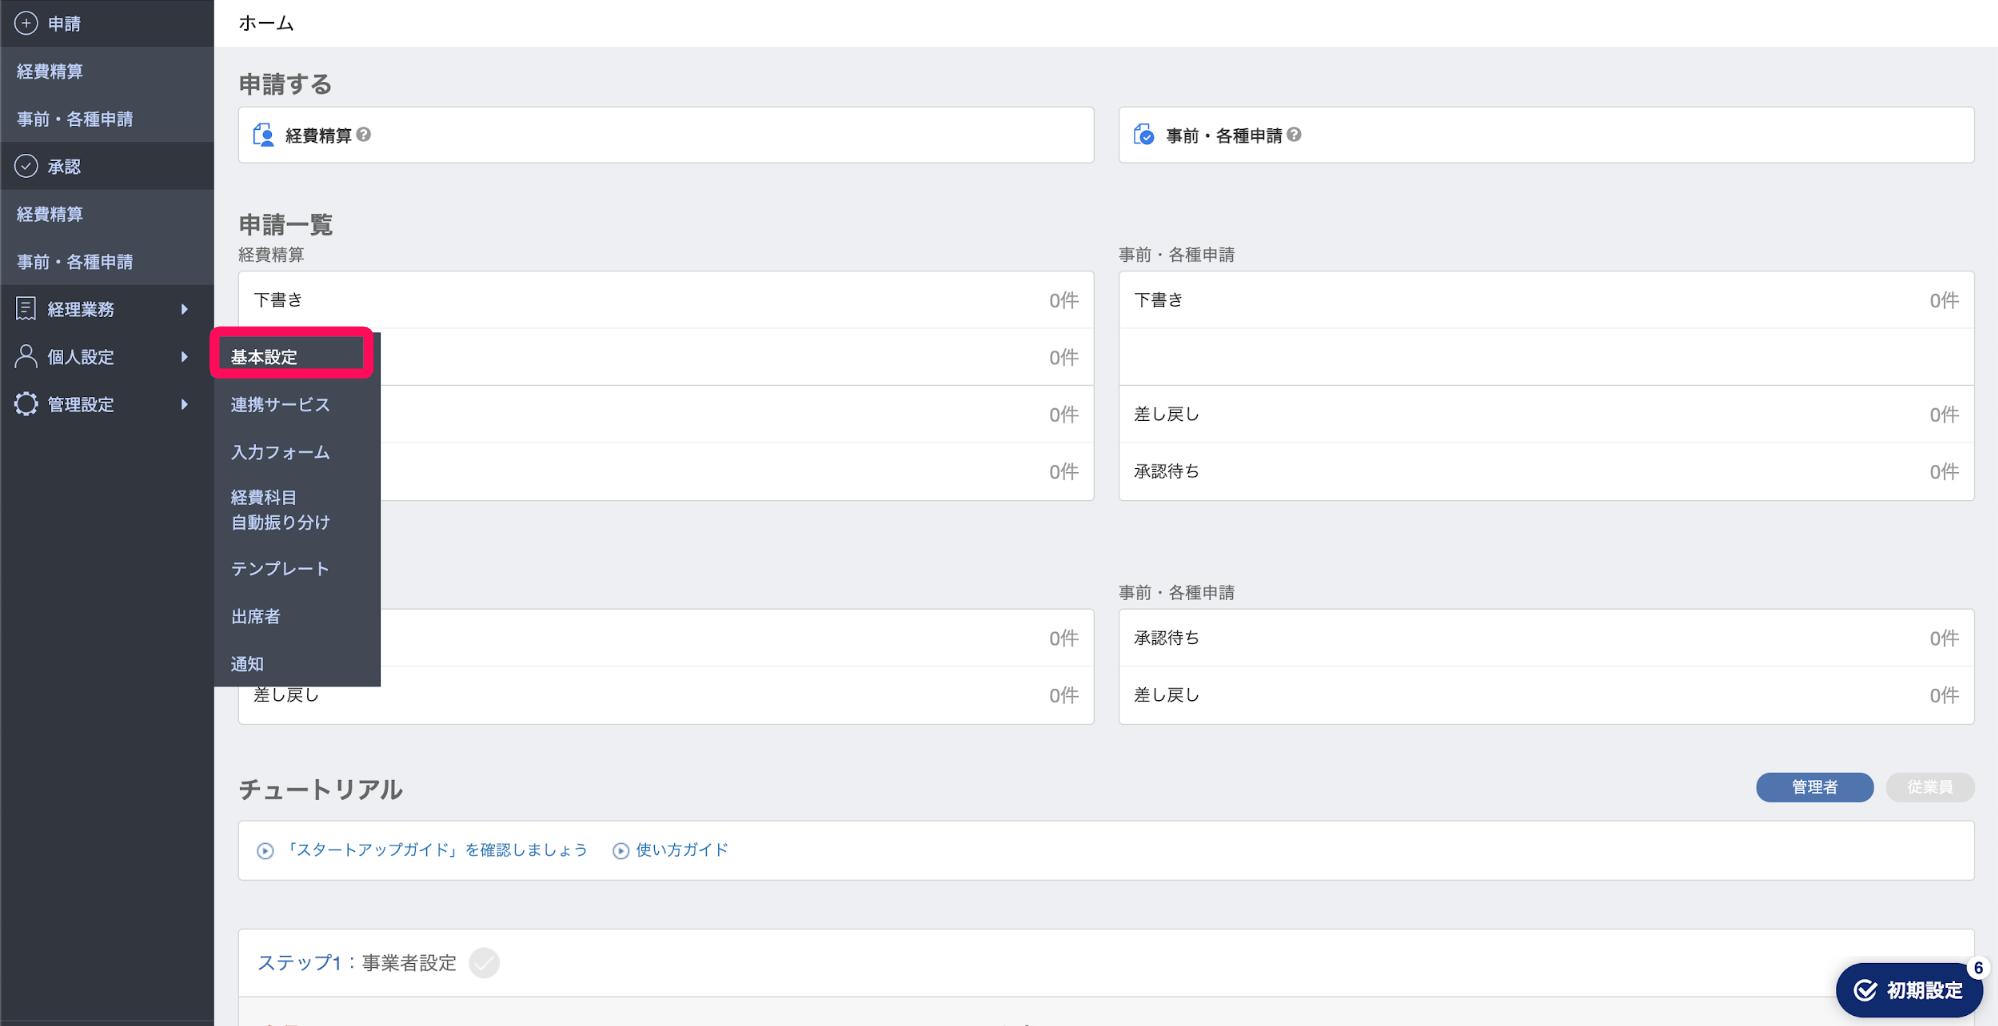
Task: Open 経費精算 under 承認 in sidebar
Action: point(107,214)
